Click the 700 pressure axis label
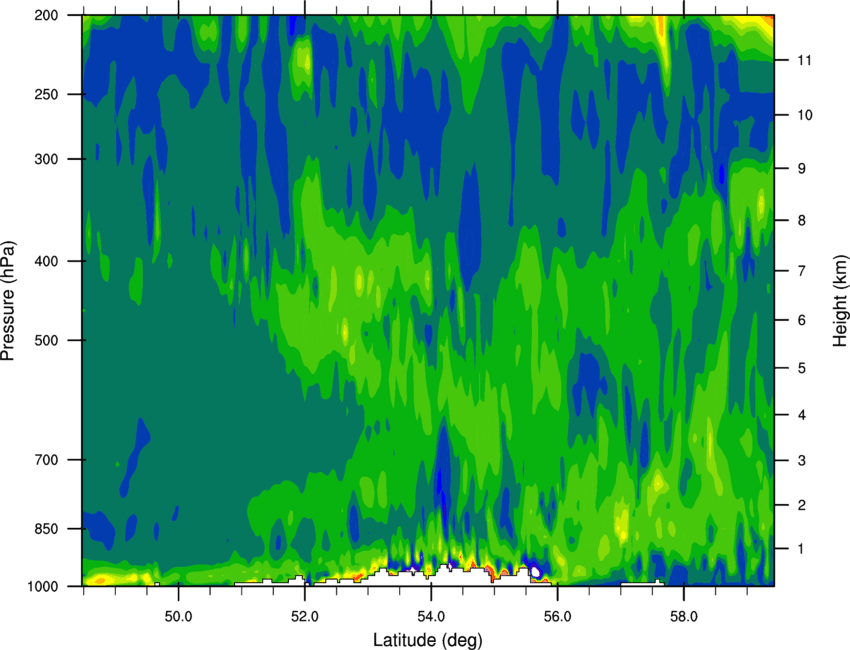850x650 pixels. tap(46, 460)
